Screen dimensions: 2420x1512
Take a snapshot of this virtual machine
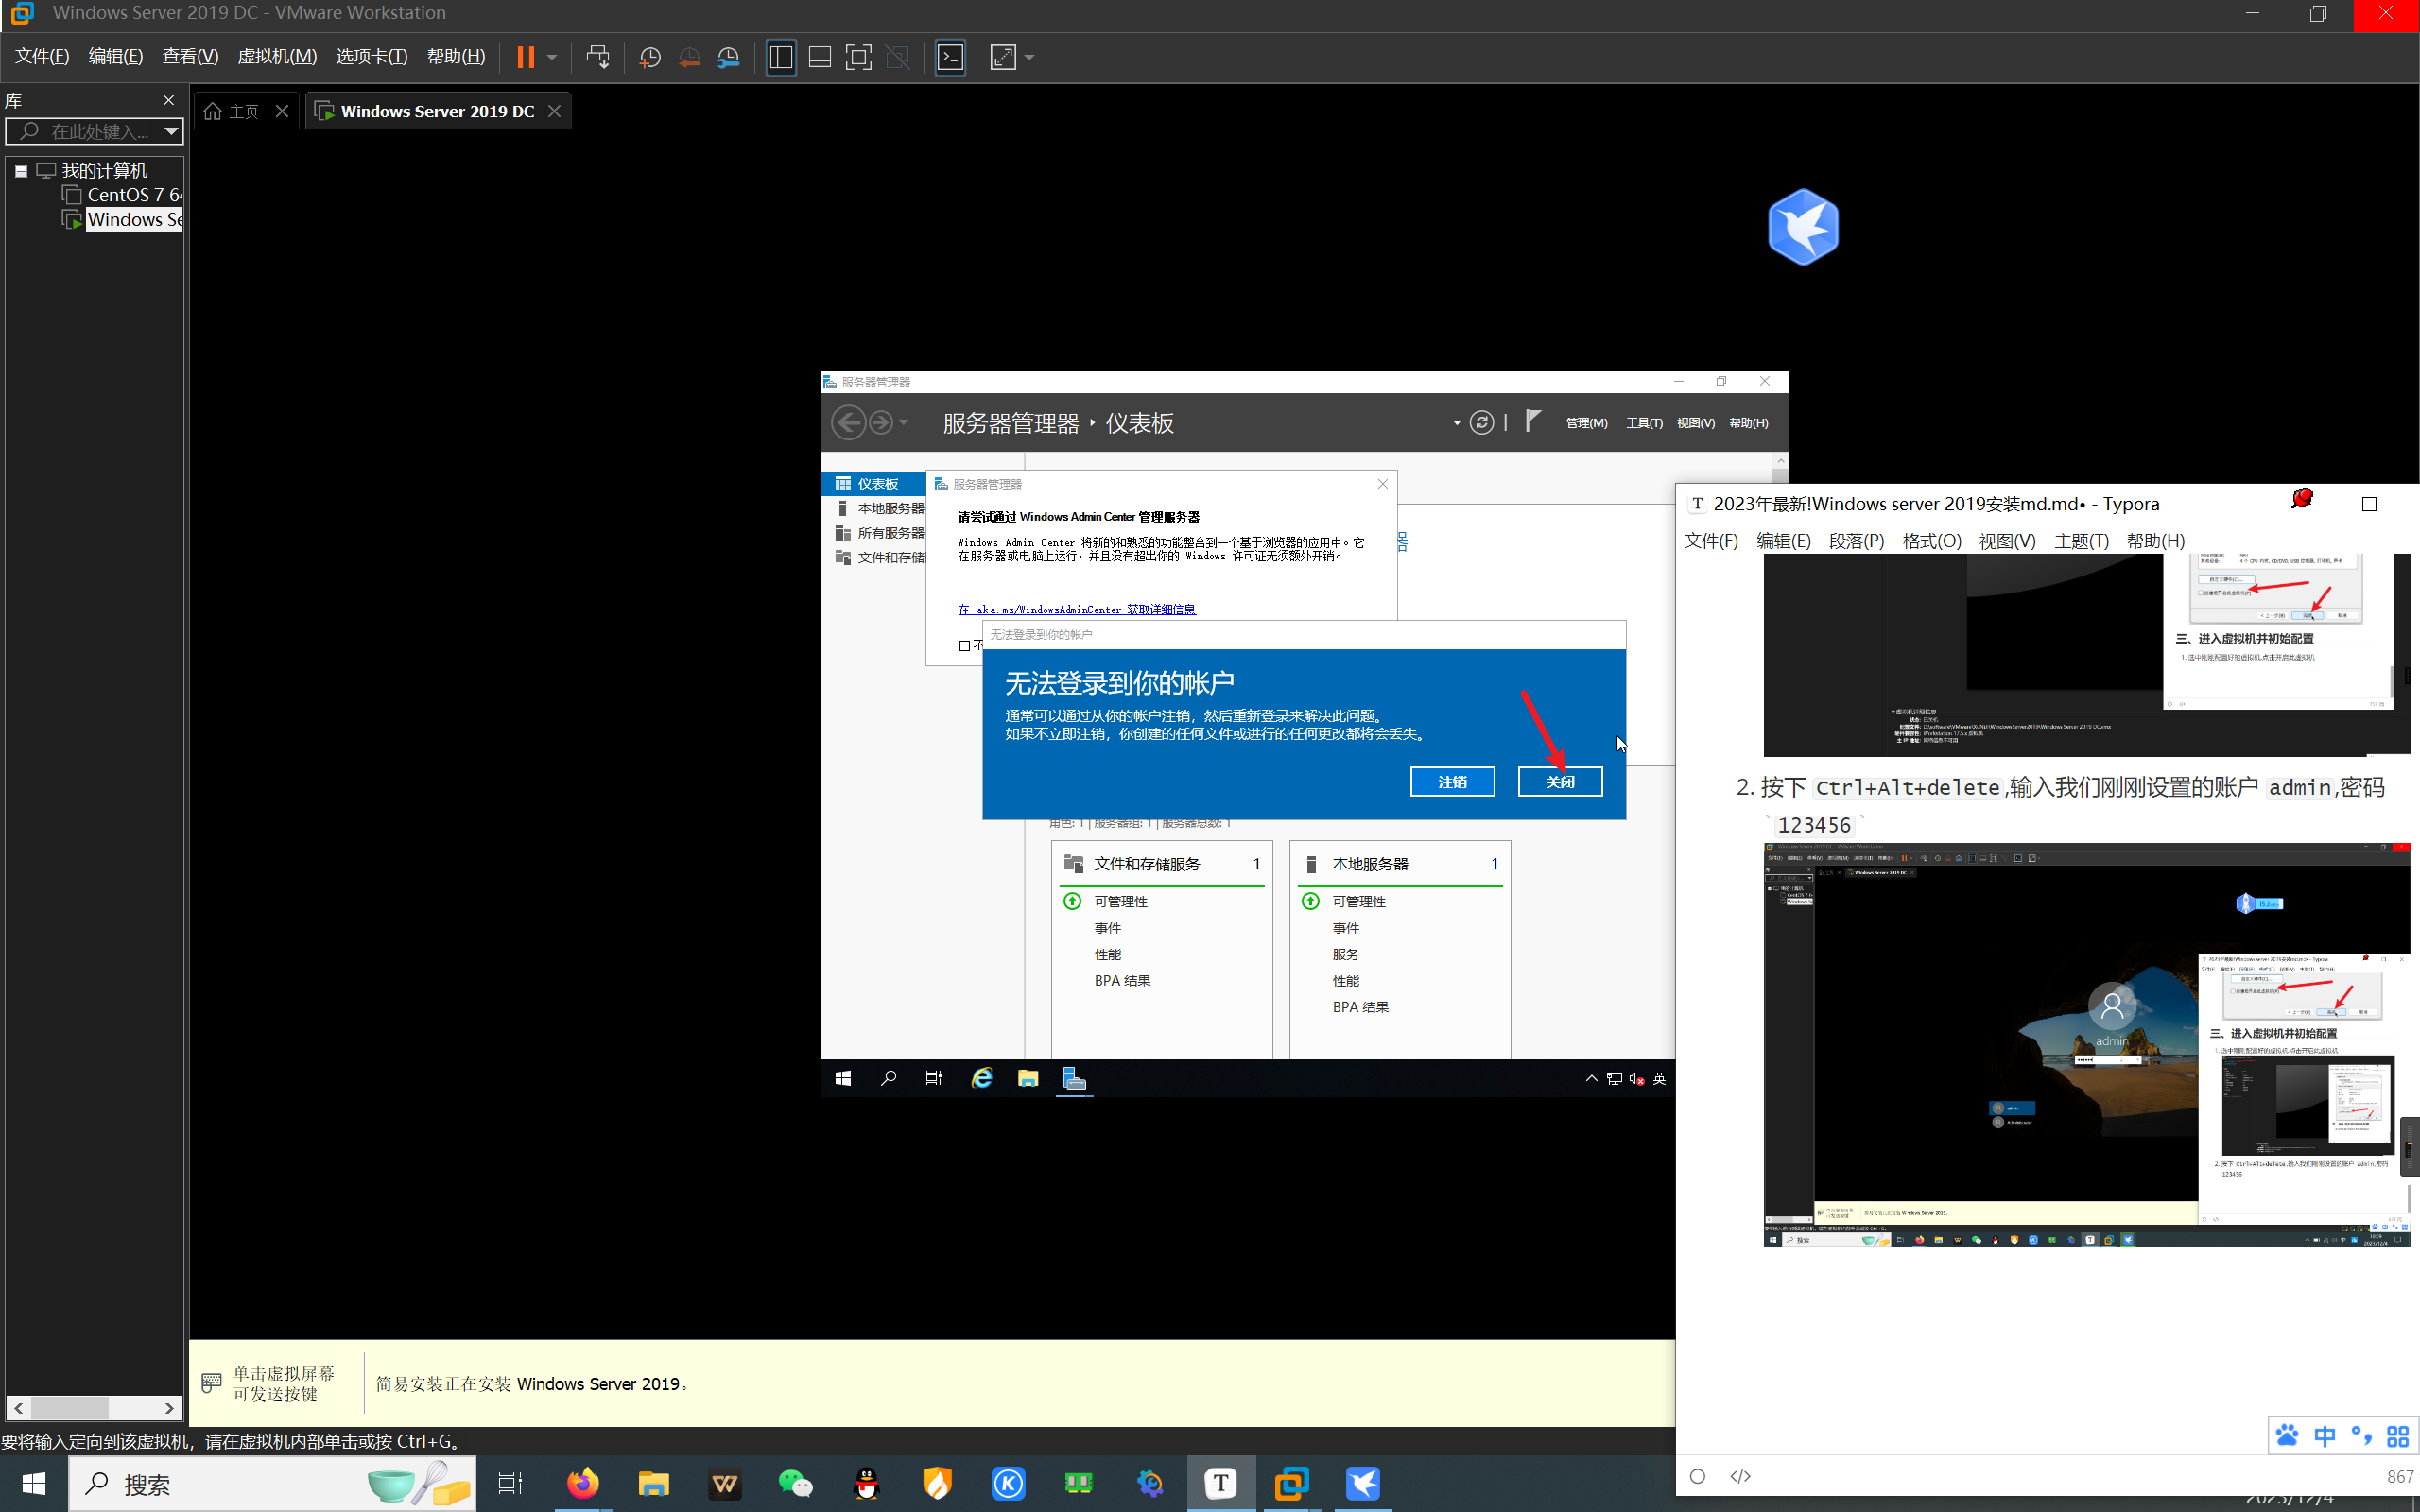click(x=650, y=57)
